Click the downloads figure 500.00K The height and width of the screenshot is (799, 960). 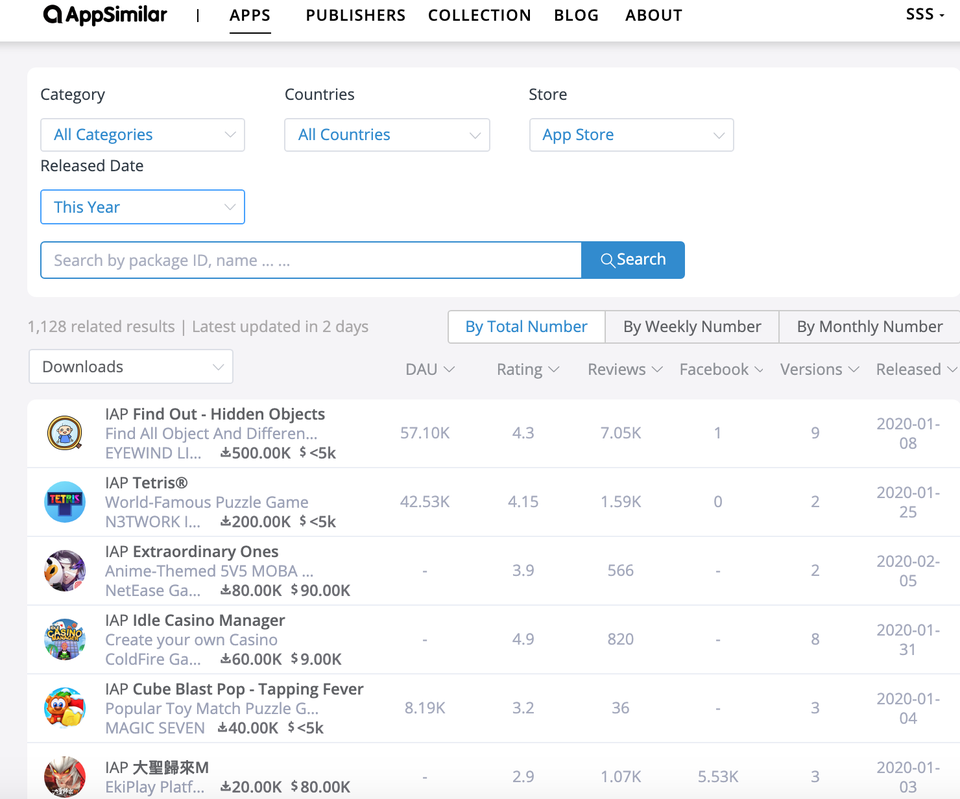pos(256,453)
